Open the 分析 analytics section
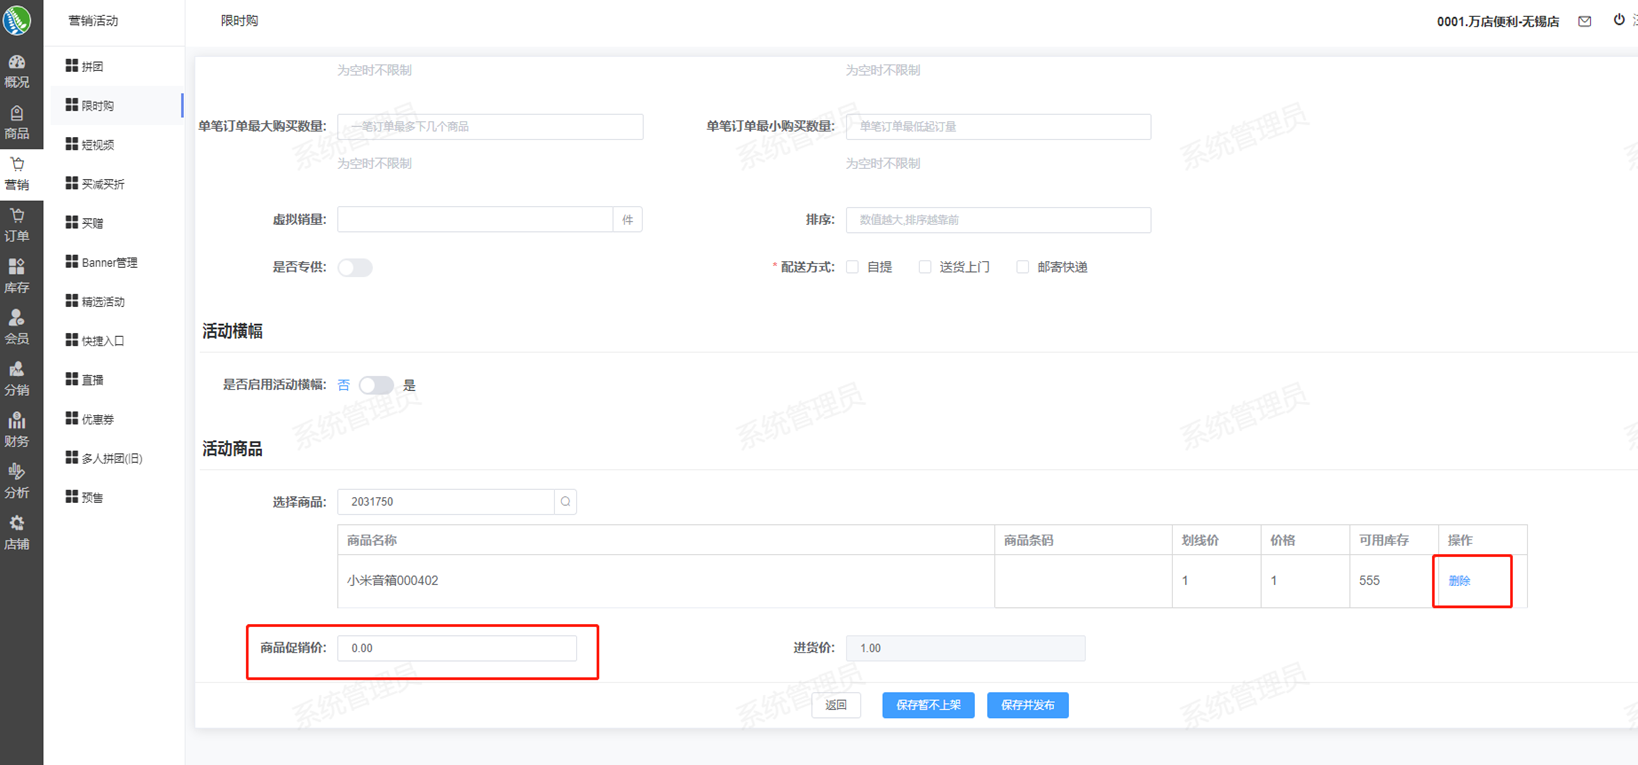 click(x=17, y=482)
